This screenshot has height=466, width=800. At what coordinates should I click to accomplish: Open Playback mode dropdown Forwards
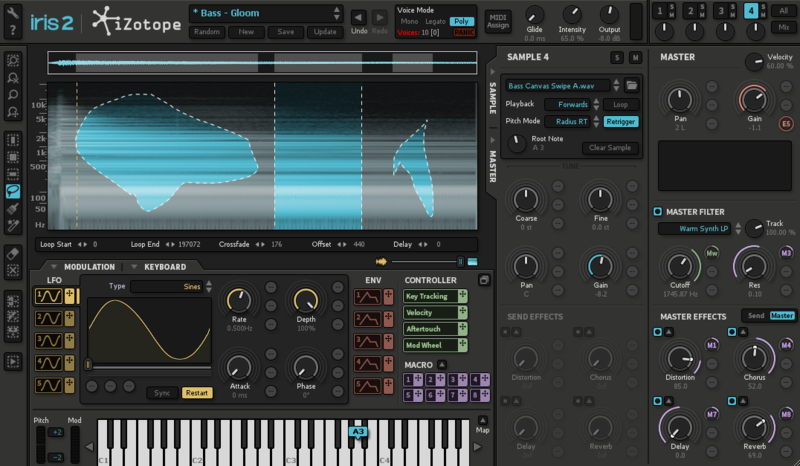click(567, 104)
